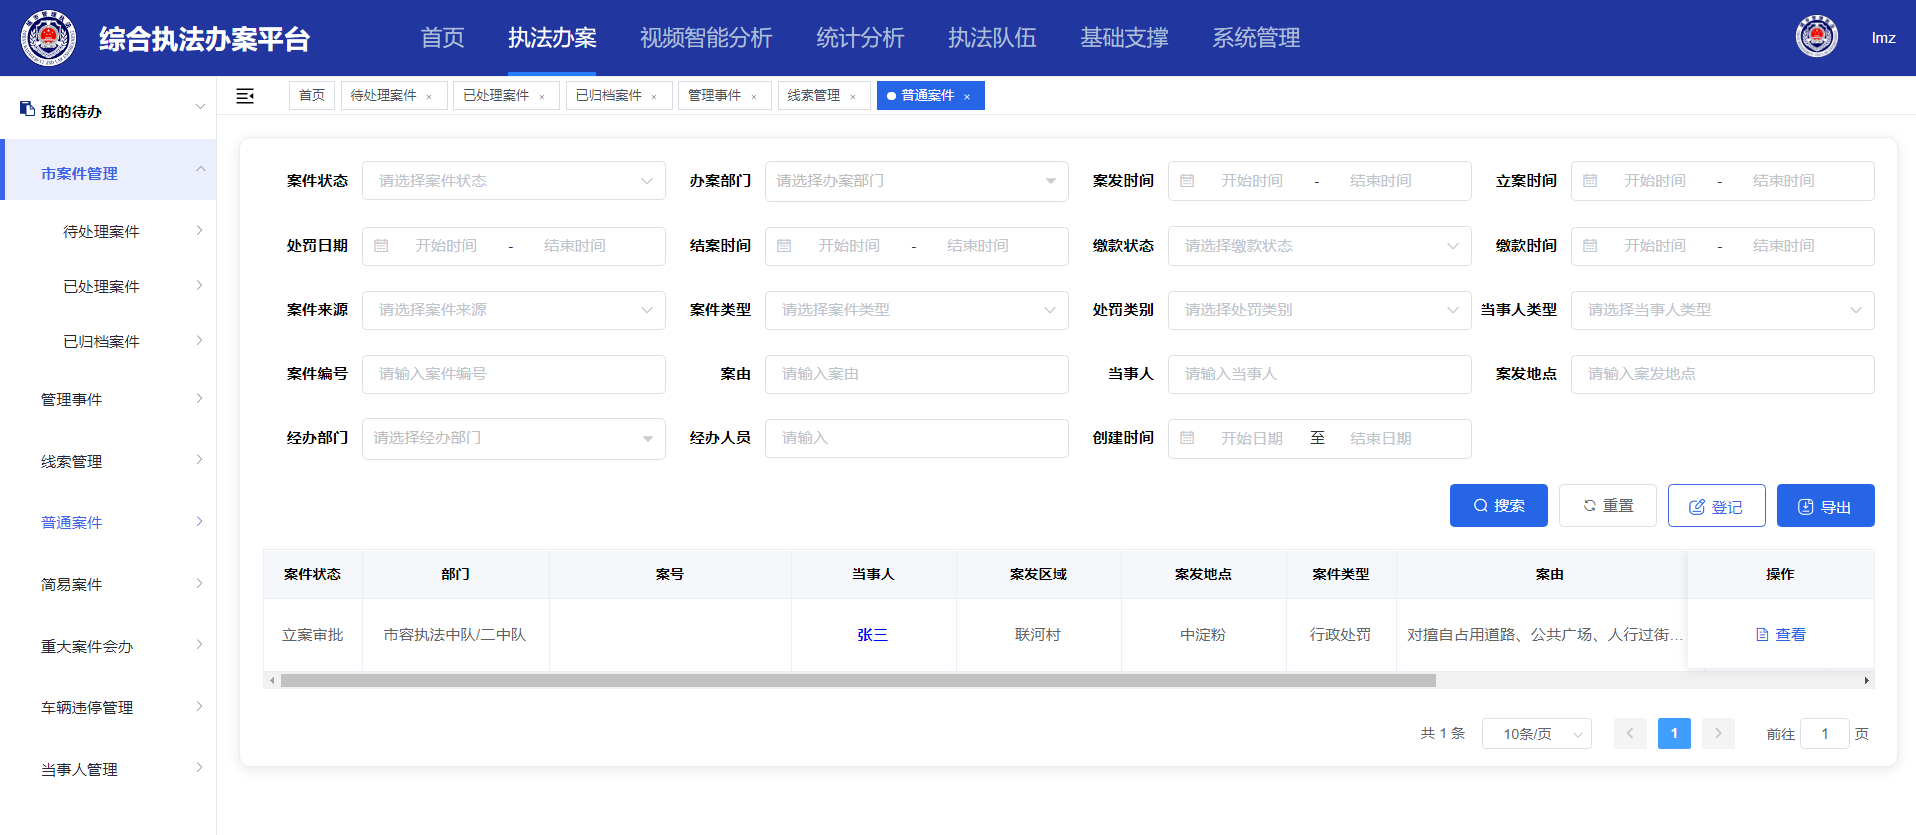Open 首页 in top navigation
1916x835 pixels.
tap(442, 38)
